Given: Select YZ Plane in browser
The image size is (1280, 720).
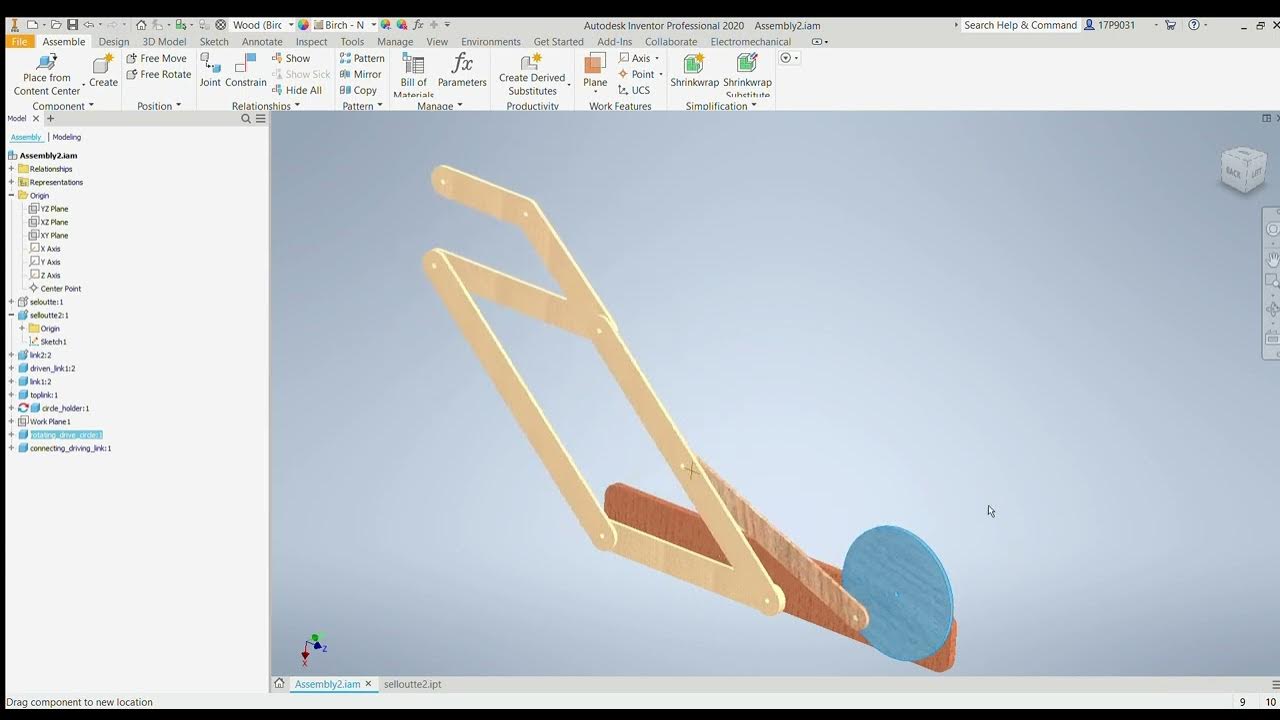Looking at the screenshot, I should [x=48, y=209].
